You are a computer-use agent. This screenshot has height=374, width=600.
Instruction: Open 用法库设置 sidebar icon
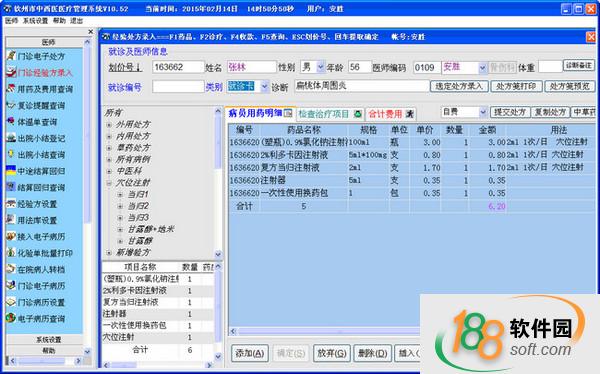[11, 220]
